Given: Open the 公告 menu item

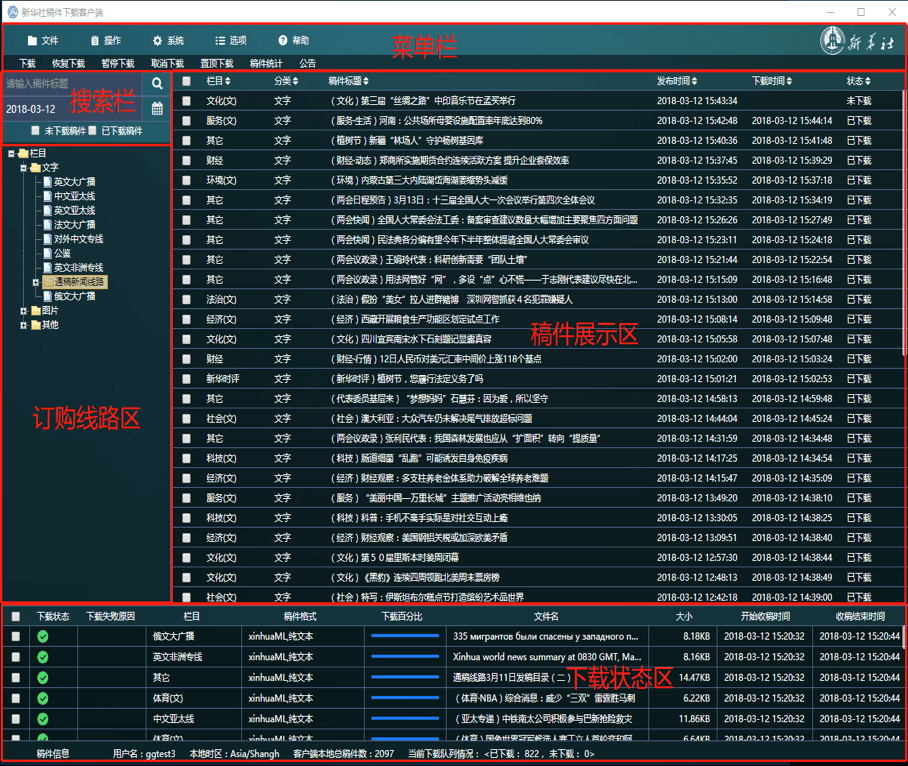Looking at the screenshot, I should pos(308,63).
